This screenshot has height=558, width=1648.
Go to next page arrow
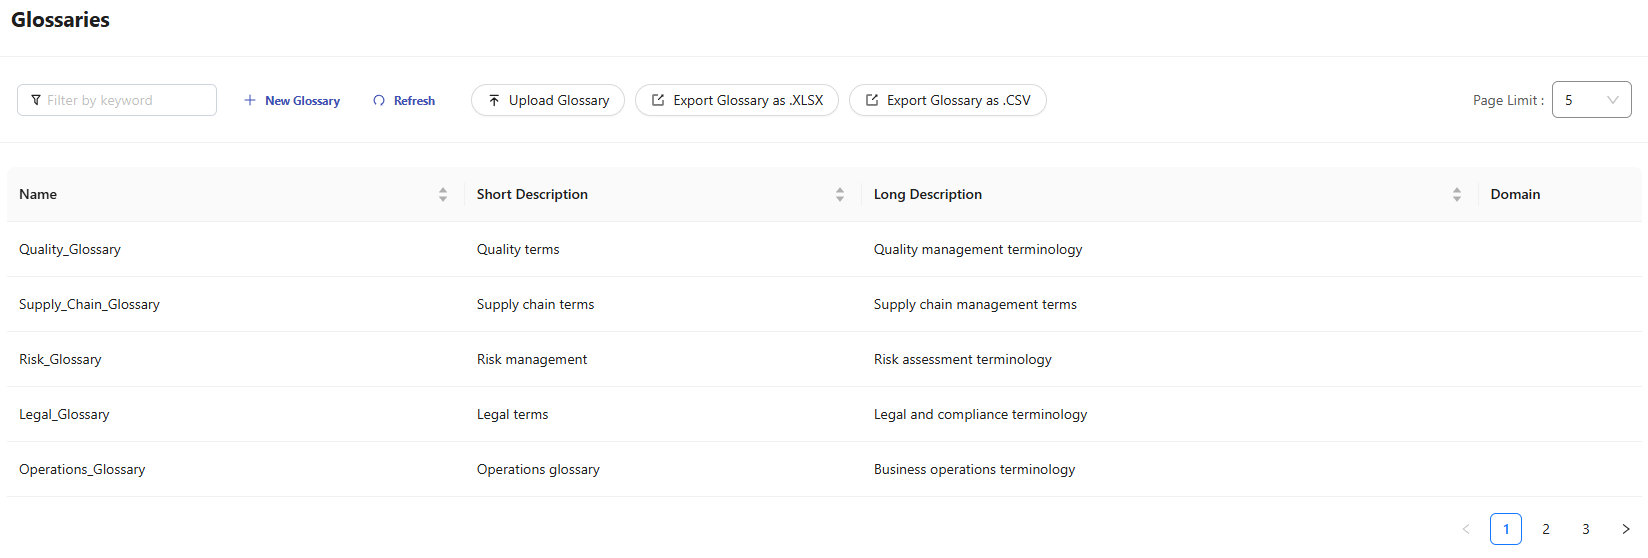[x=1625, y=529]
